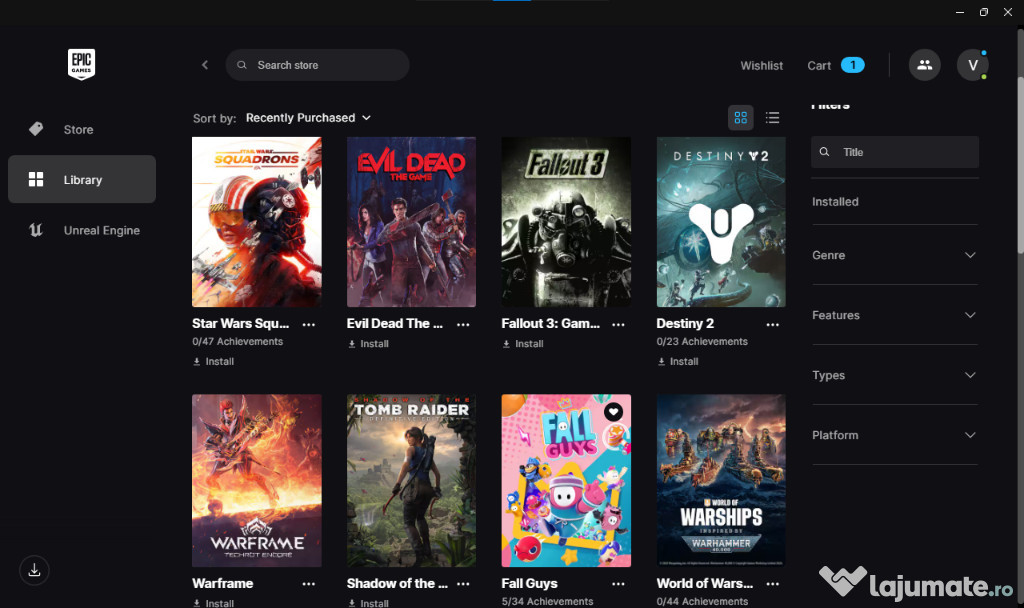Click the magnifier icon in Title filter
The width and height of the screenshot is (1024, 608).
[x=825, y=152]
